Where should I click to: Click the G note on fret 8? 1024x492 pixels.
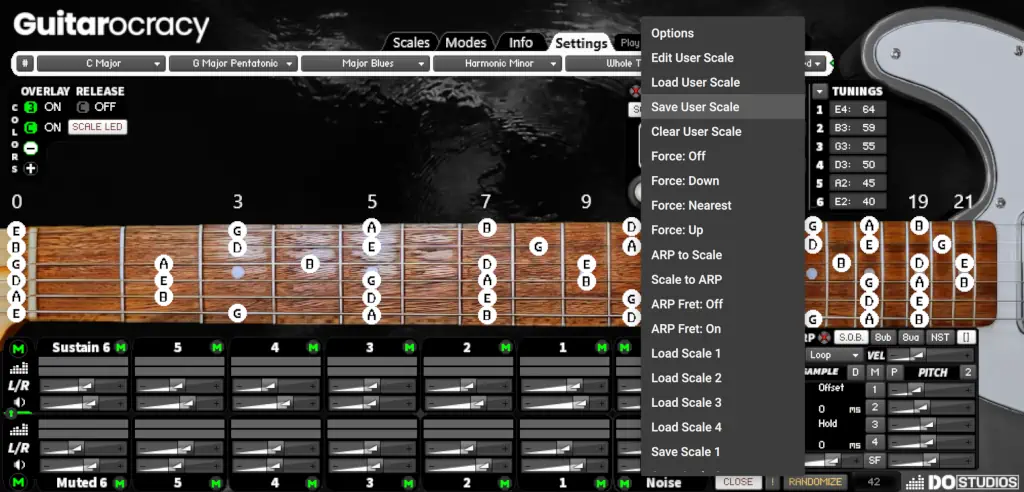538,246
